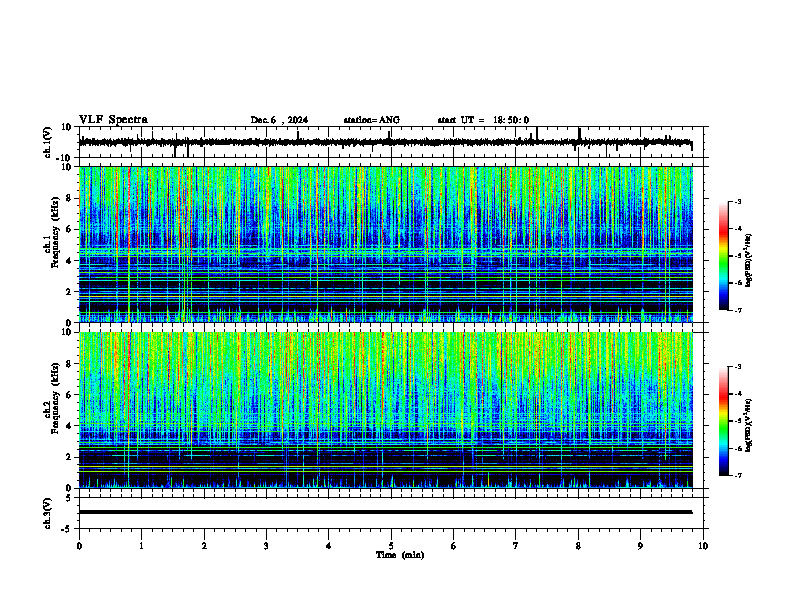Screen dimensions: 792x612
Task: Click the ch.1 colorbar "-3" tick label
Action: 738,201
